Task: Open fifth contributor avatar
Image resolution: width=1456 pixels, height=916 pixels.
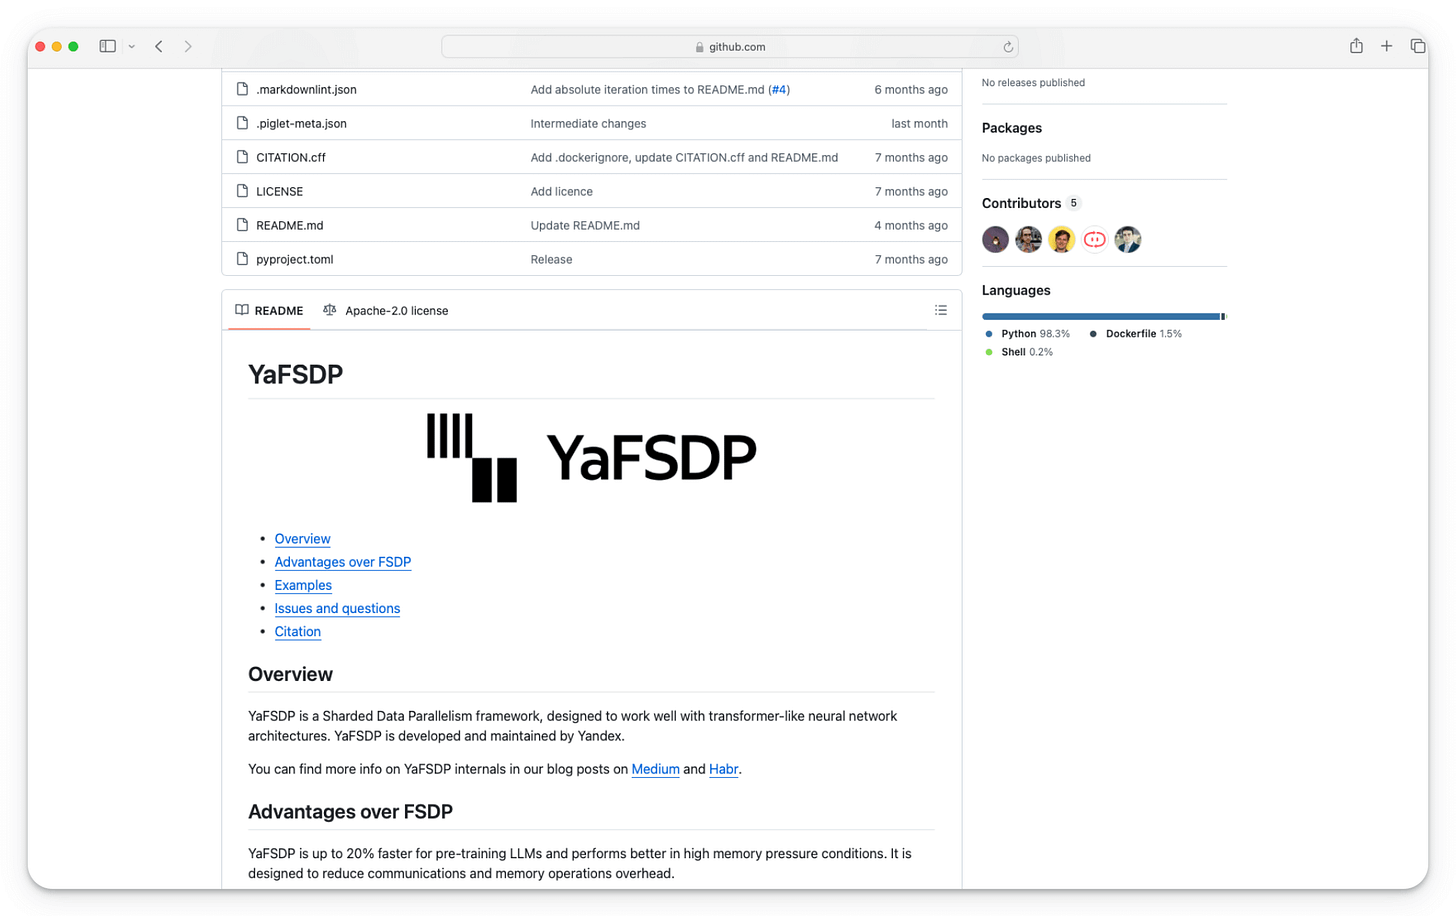Action: 1127,240
